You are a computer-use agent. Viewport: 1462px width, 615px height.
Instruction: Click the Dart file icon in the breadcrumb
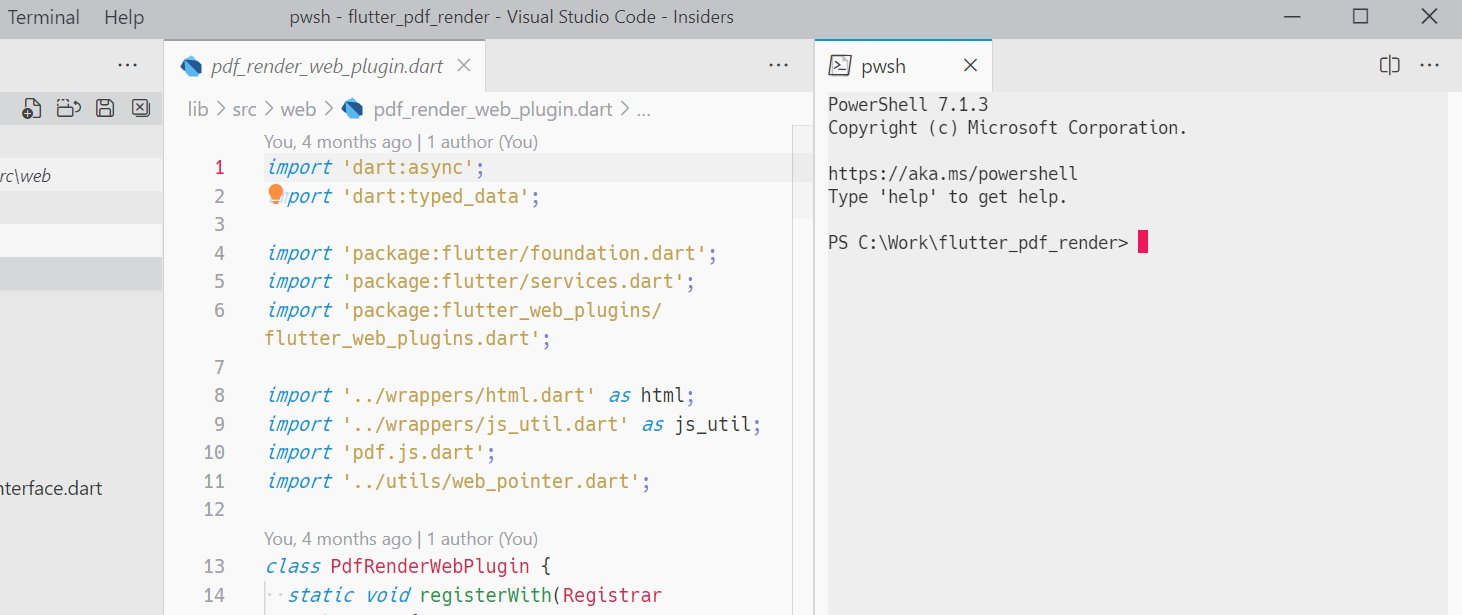pyautogui.click(x=352, y=108)
